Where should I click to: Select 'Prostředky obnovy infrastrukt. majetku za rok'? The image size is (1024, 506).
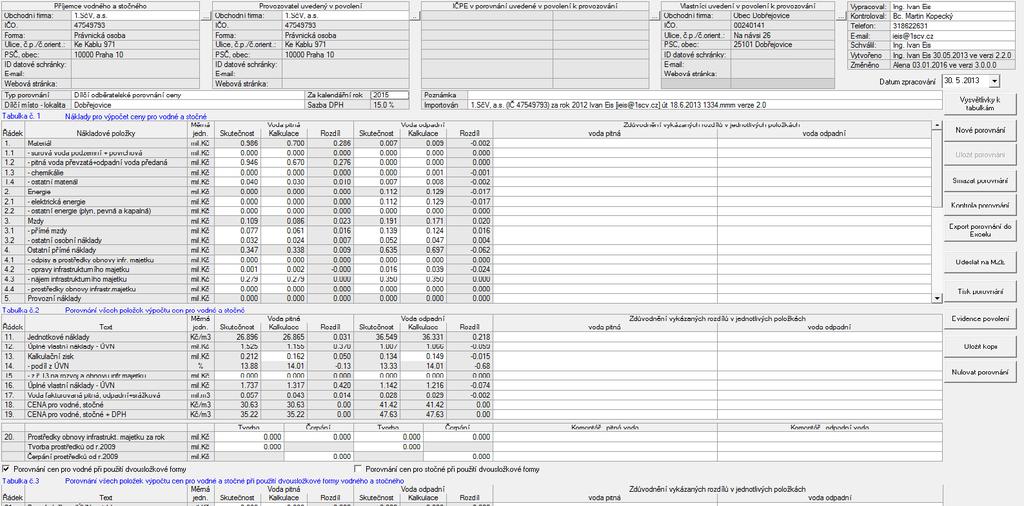pyautogui.click(x=106, y=437)
